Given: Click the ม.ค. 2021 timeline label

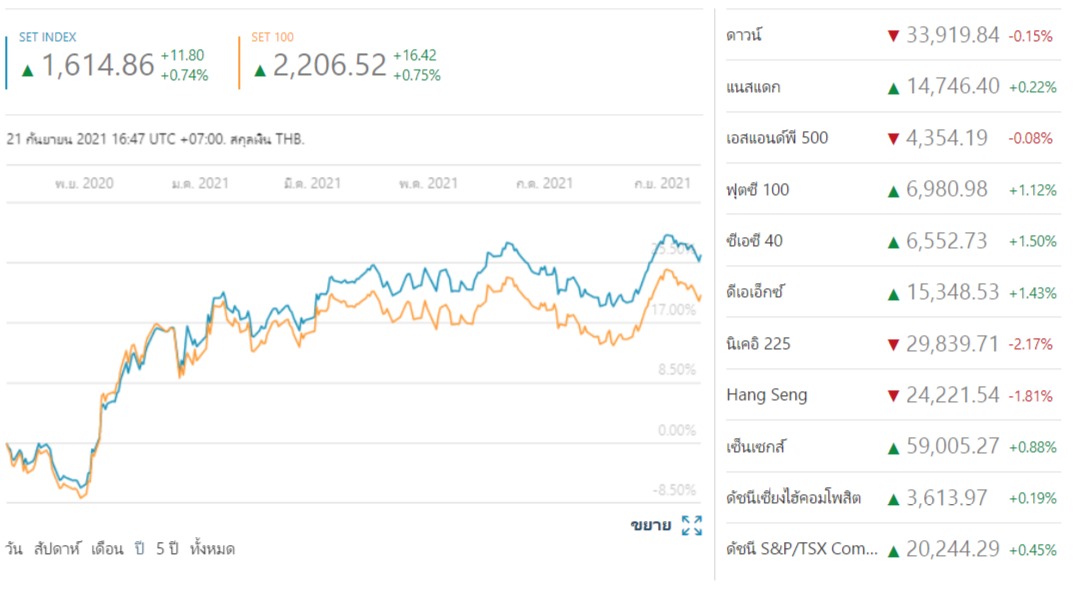Looking at the screenshot, I should (201, 183).
